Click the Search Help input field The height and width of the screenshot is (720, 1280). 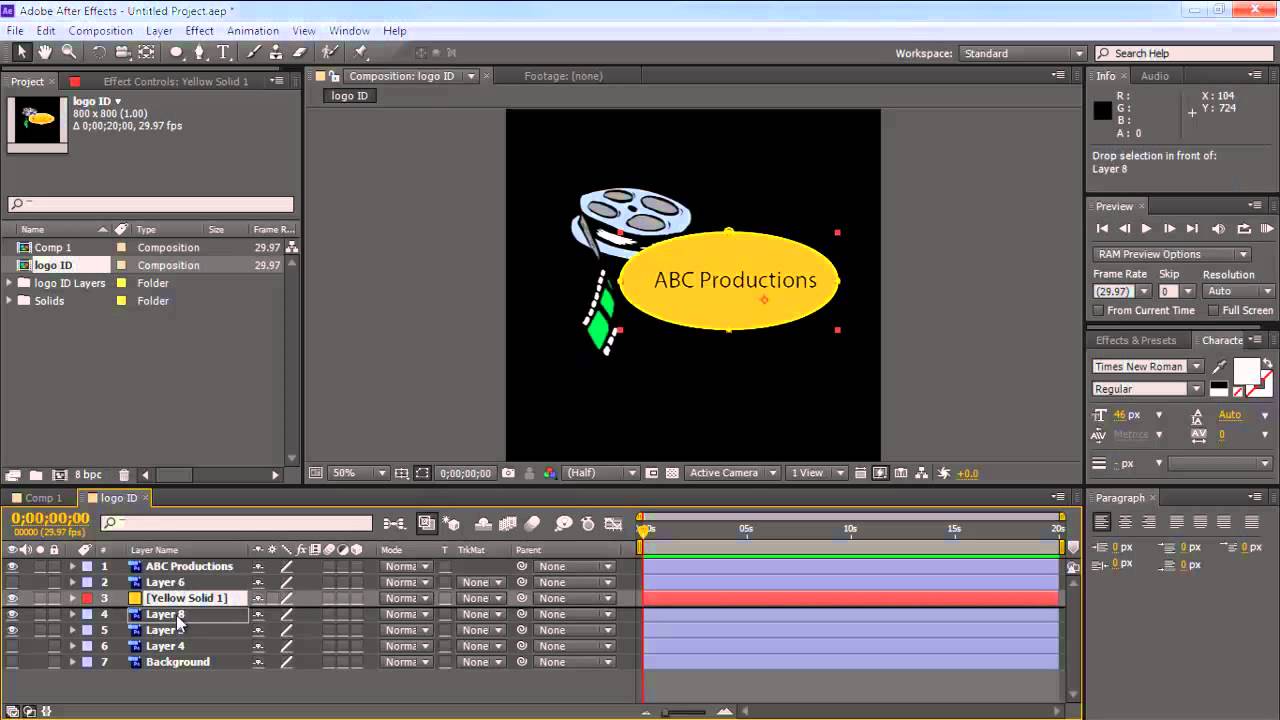coord(1186,53)
